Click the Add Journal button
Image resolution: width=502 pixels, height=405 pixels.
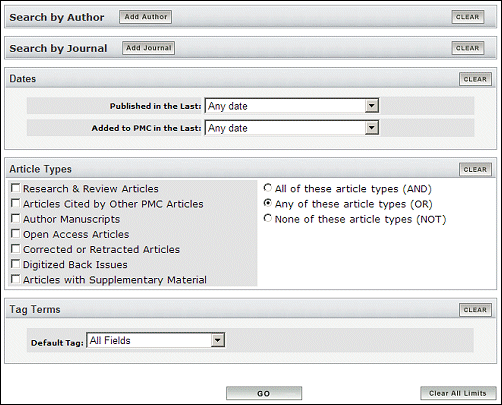point(148,48)
